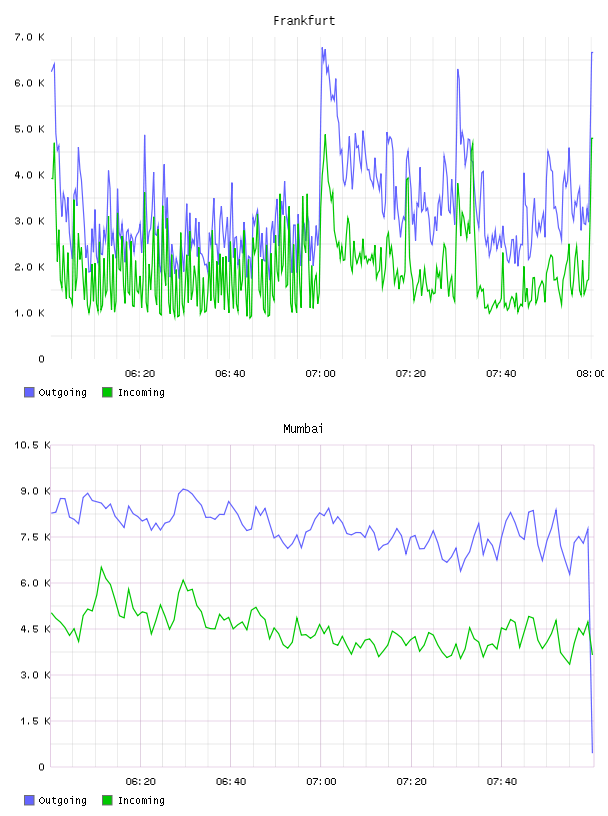
Task: Click the 06:40 time label in Frankfurt
Action: point(230,374)
